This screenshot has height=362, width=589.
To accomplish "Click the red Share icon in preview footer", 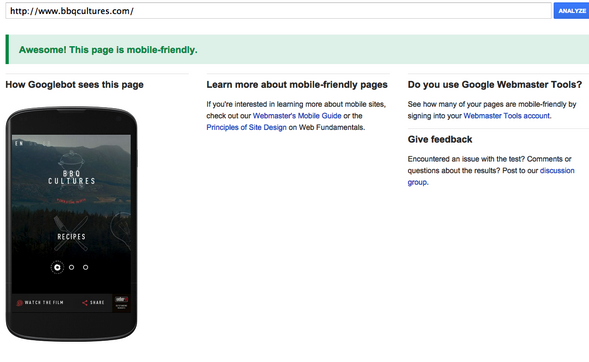I will point(85,303).
